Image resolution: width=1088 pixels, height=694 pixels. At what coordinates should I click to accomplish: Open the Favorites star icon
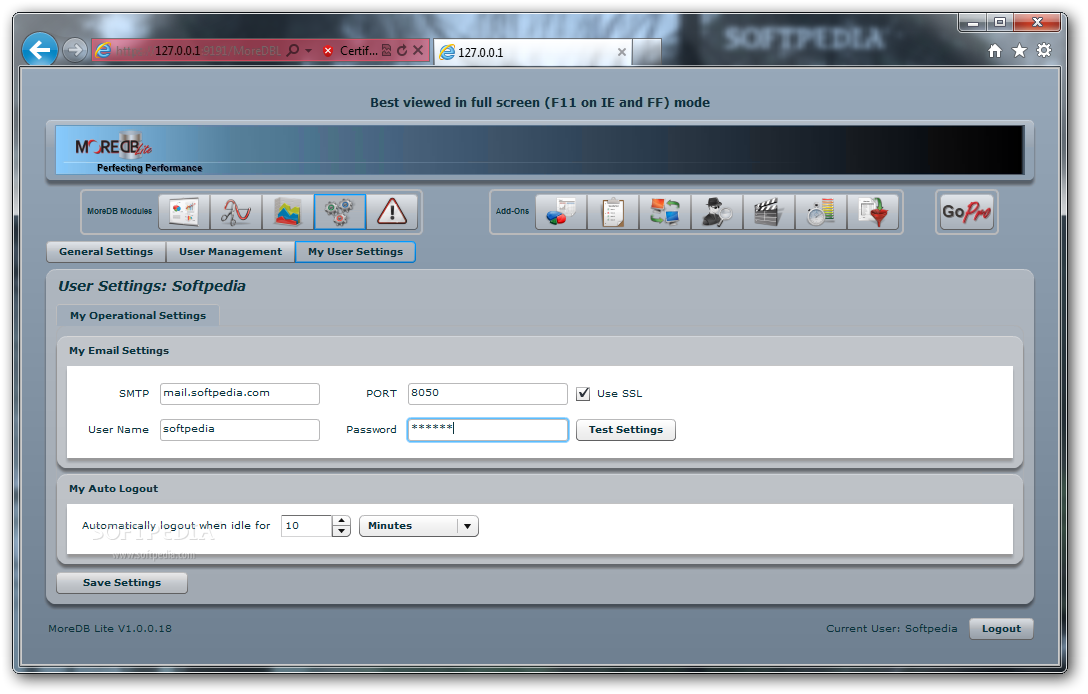pos(1019,51)
